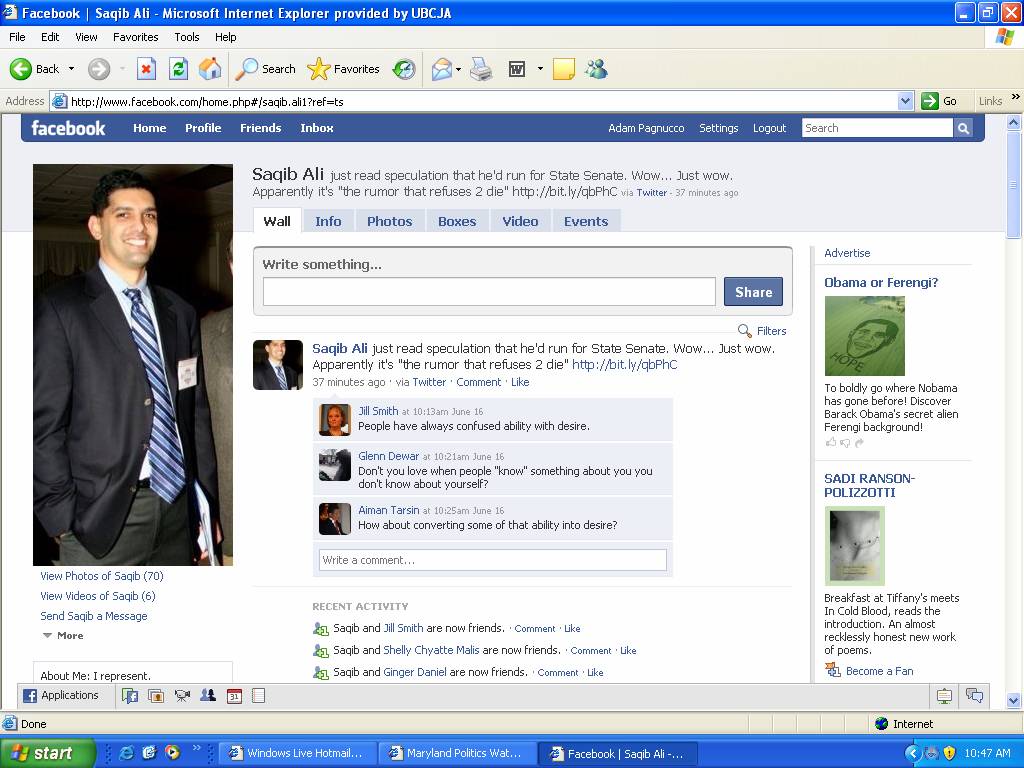Viewport: 1024px width, 768px height.
Task: Click the thumbs down icon under Obama ad
Action: (845, 443)
